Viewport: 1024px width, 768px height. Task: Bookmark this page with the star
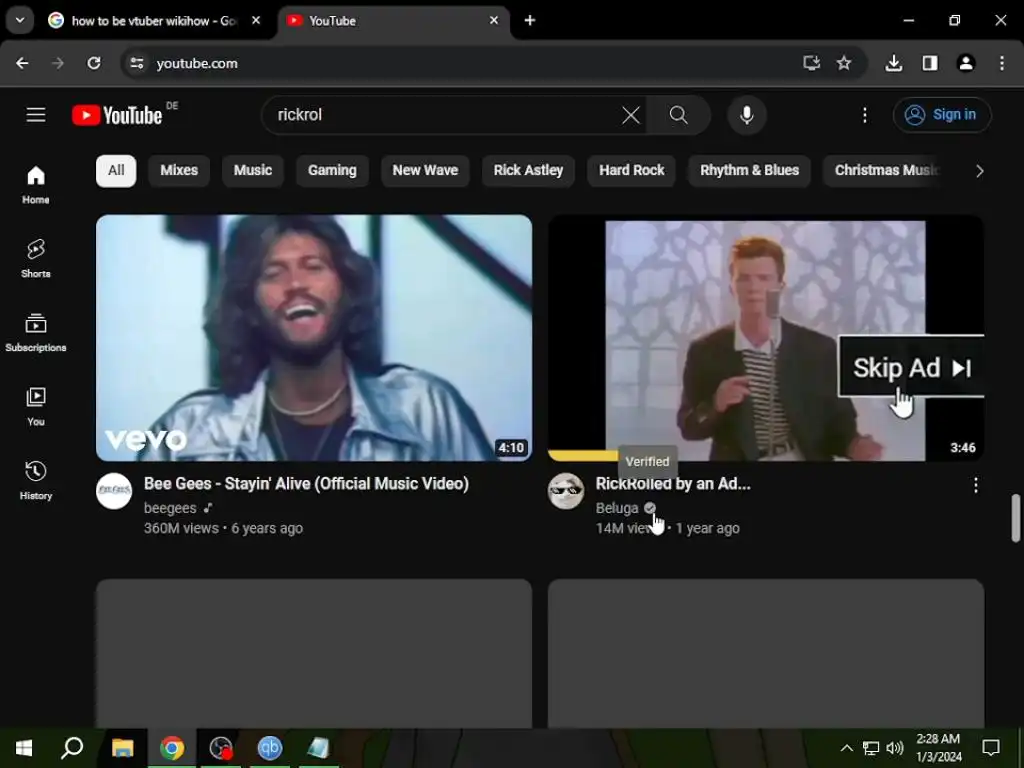coord(844,63)
